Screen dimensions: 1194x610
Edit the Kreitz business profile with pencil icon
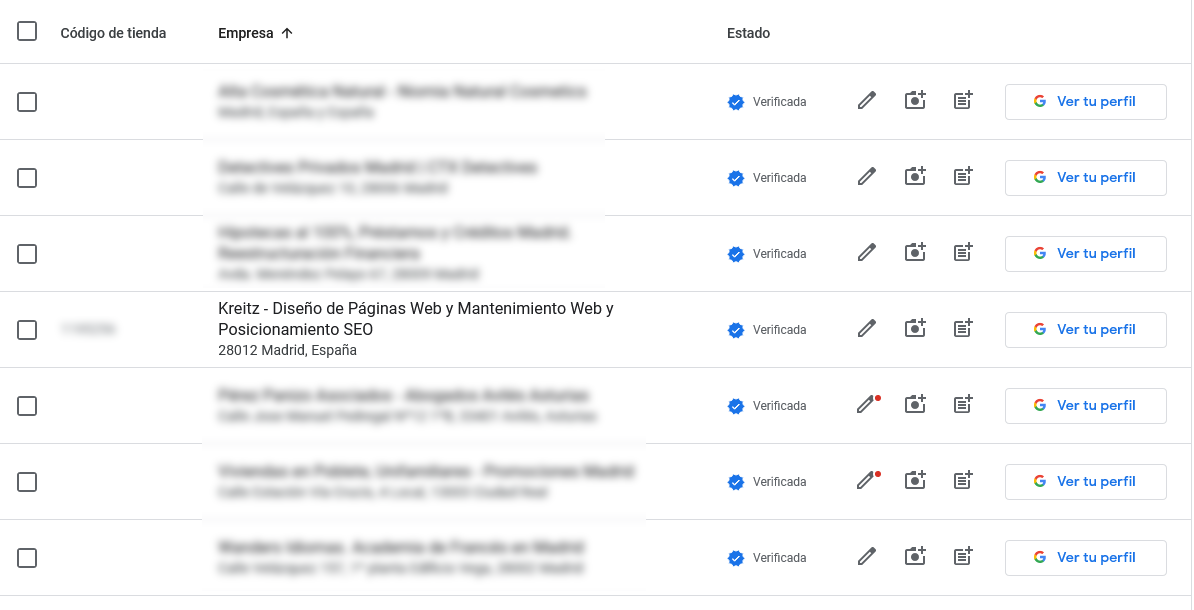[866, 329]
